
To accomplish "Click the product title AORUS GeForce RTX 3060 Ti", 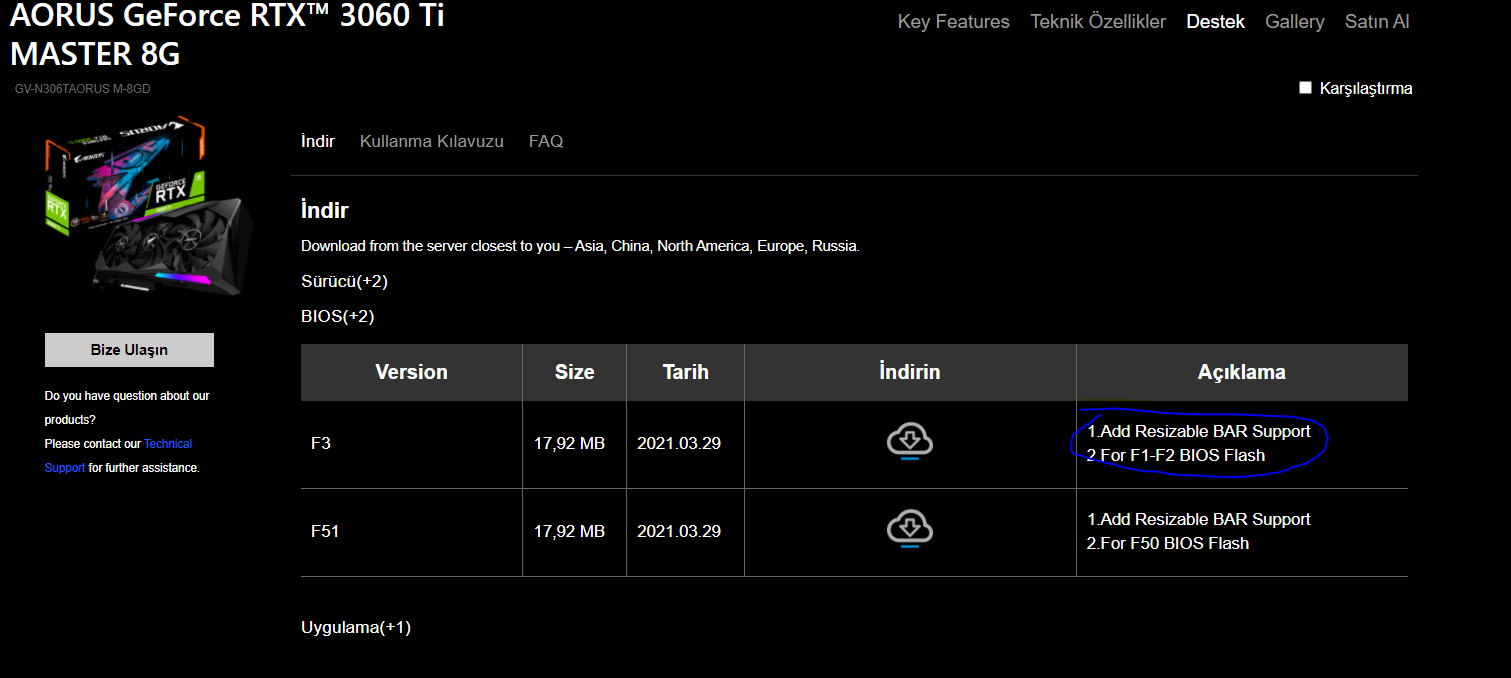I will [227, 34].
